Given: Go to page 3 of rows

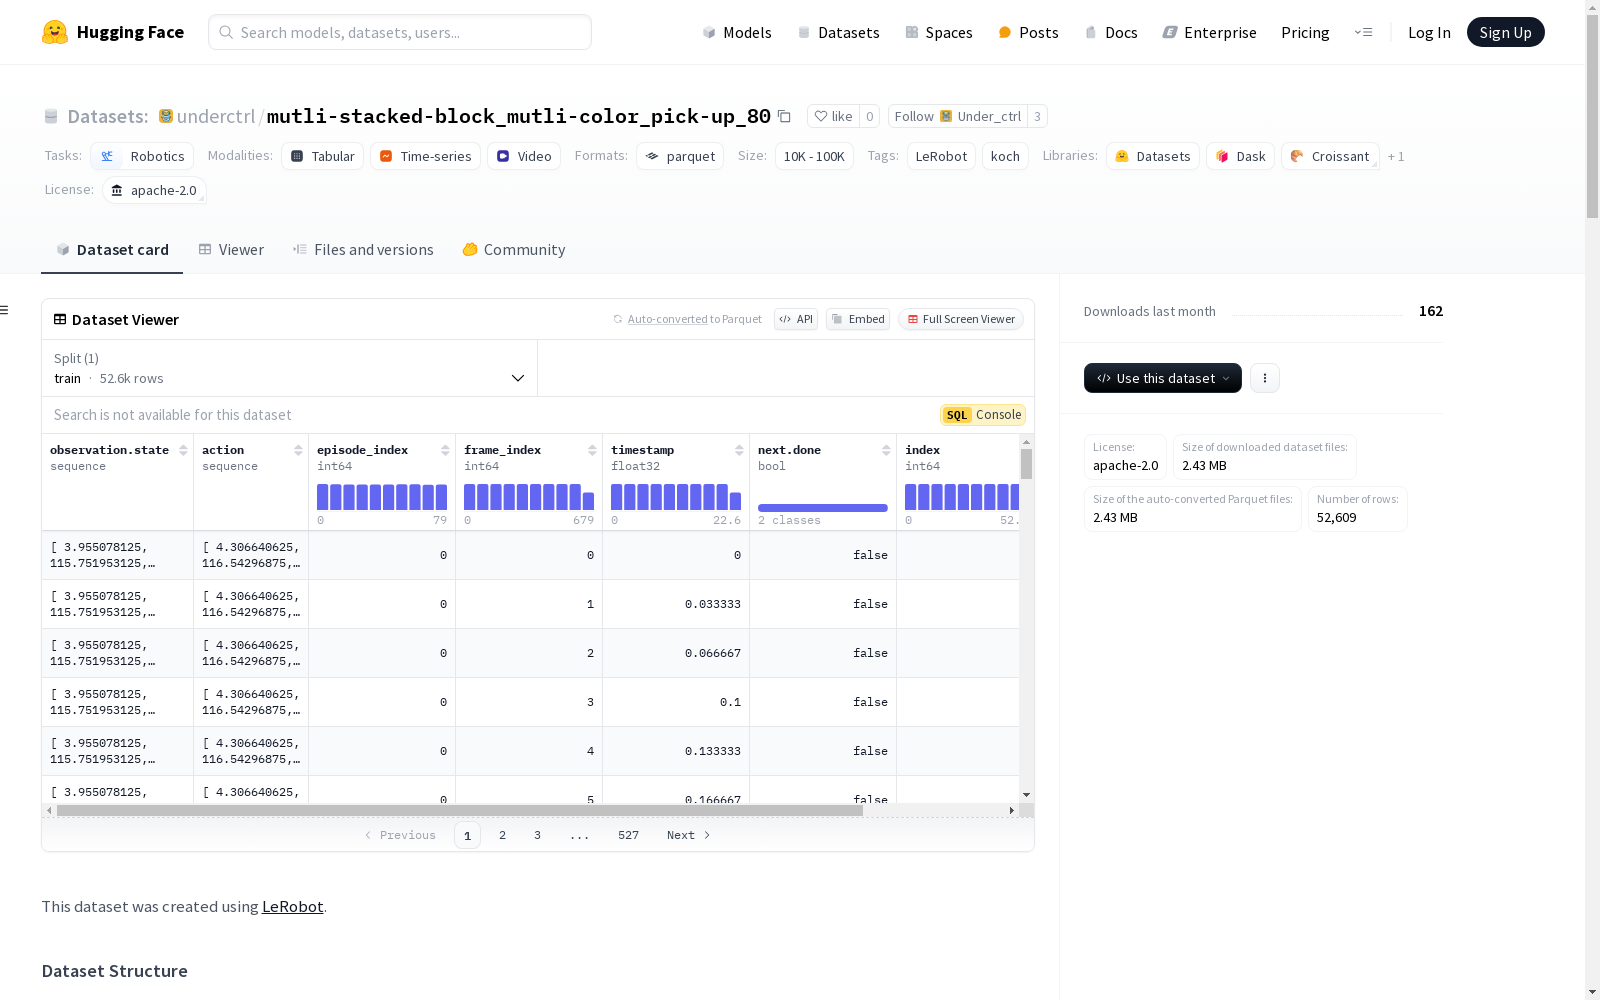Looking at the screenshot, I should (x=537, y=835).
